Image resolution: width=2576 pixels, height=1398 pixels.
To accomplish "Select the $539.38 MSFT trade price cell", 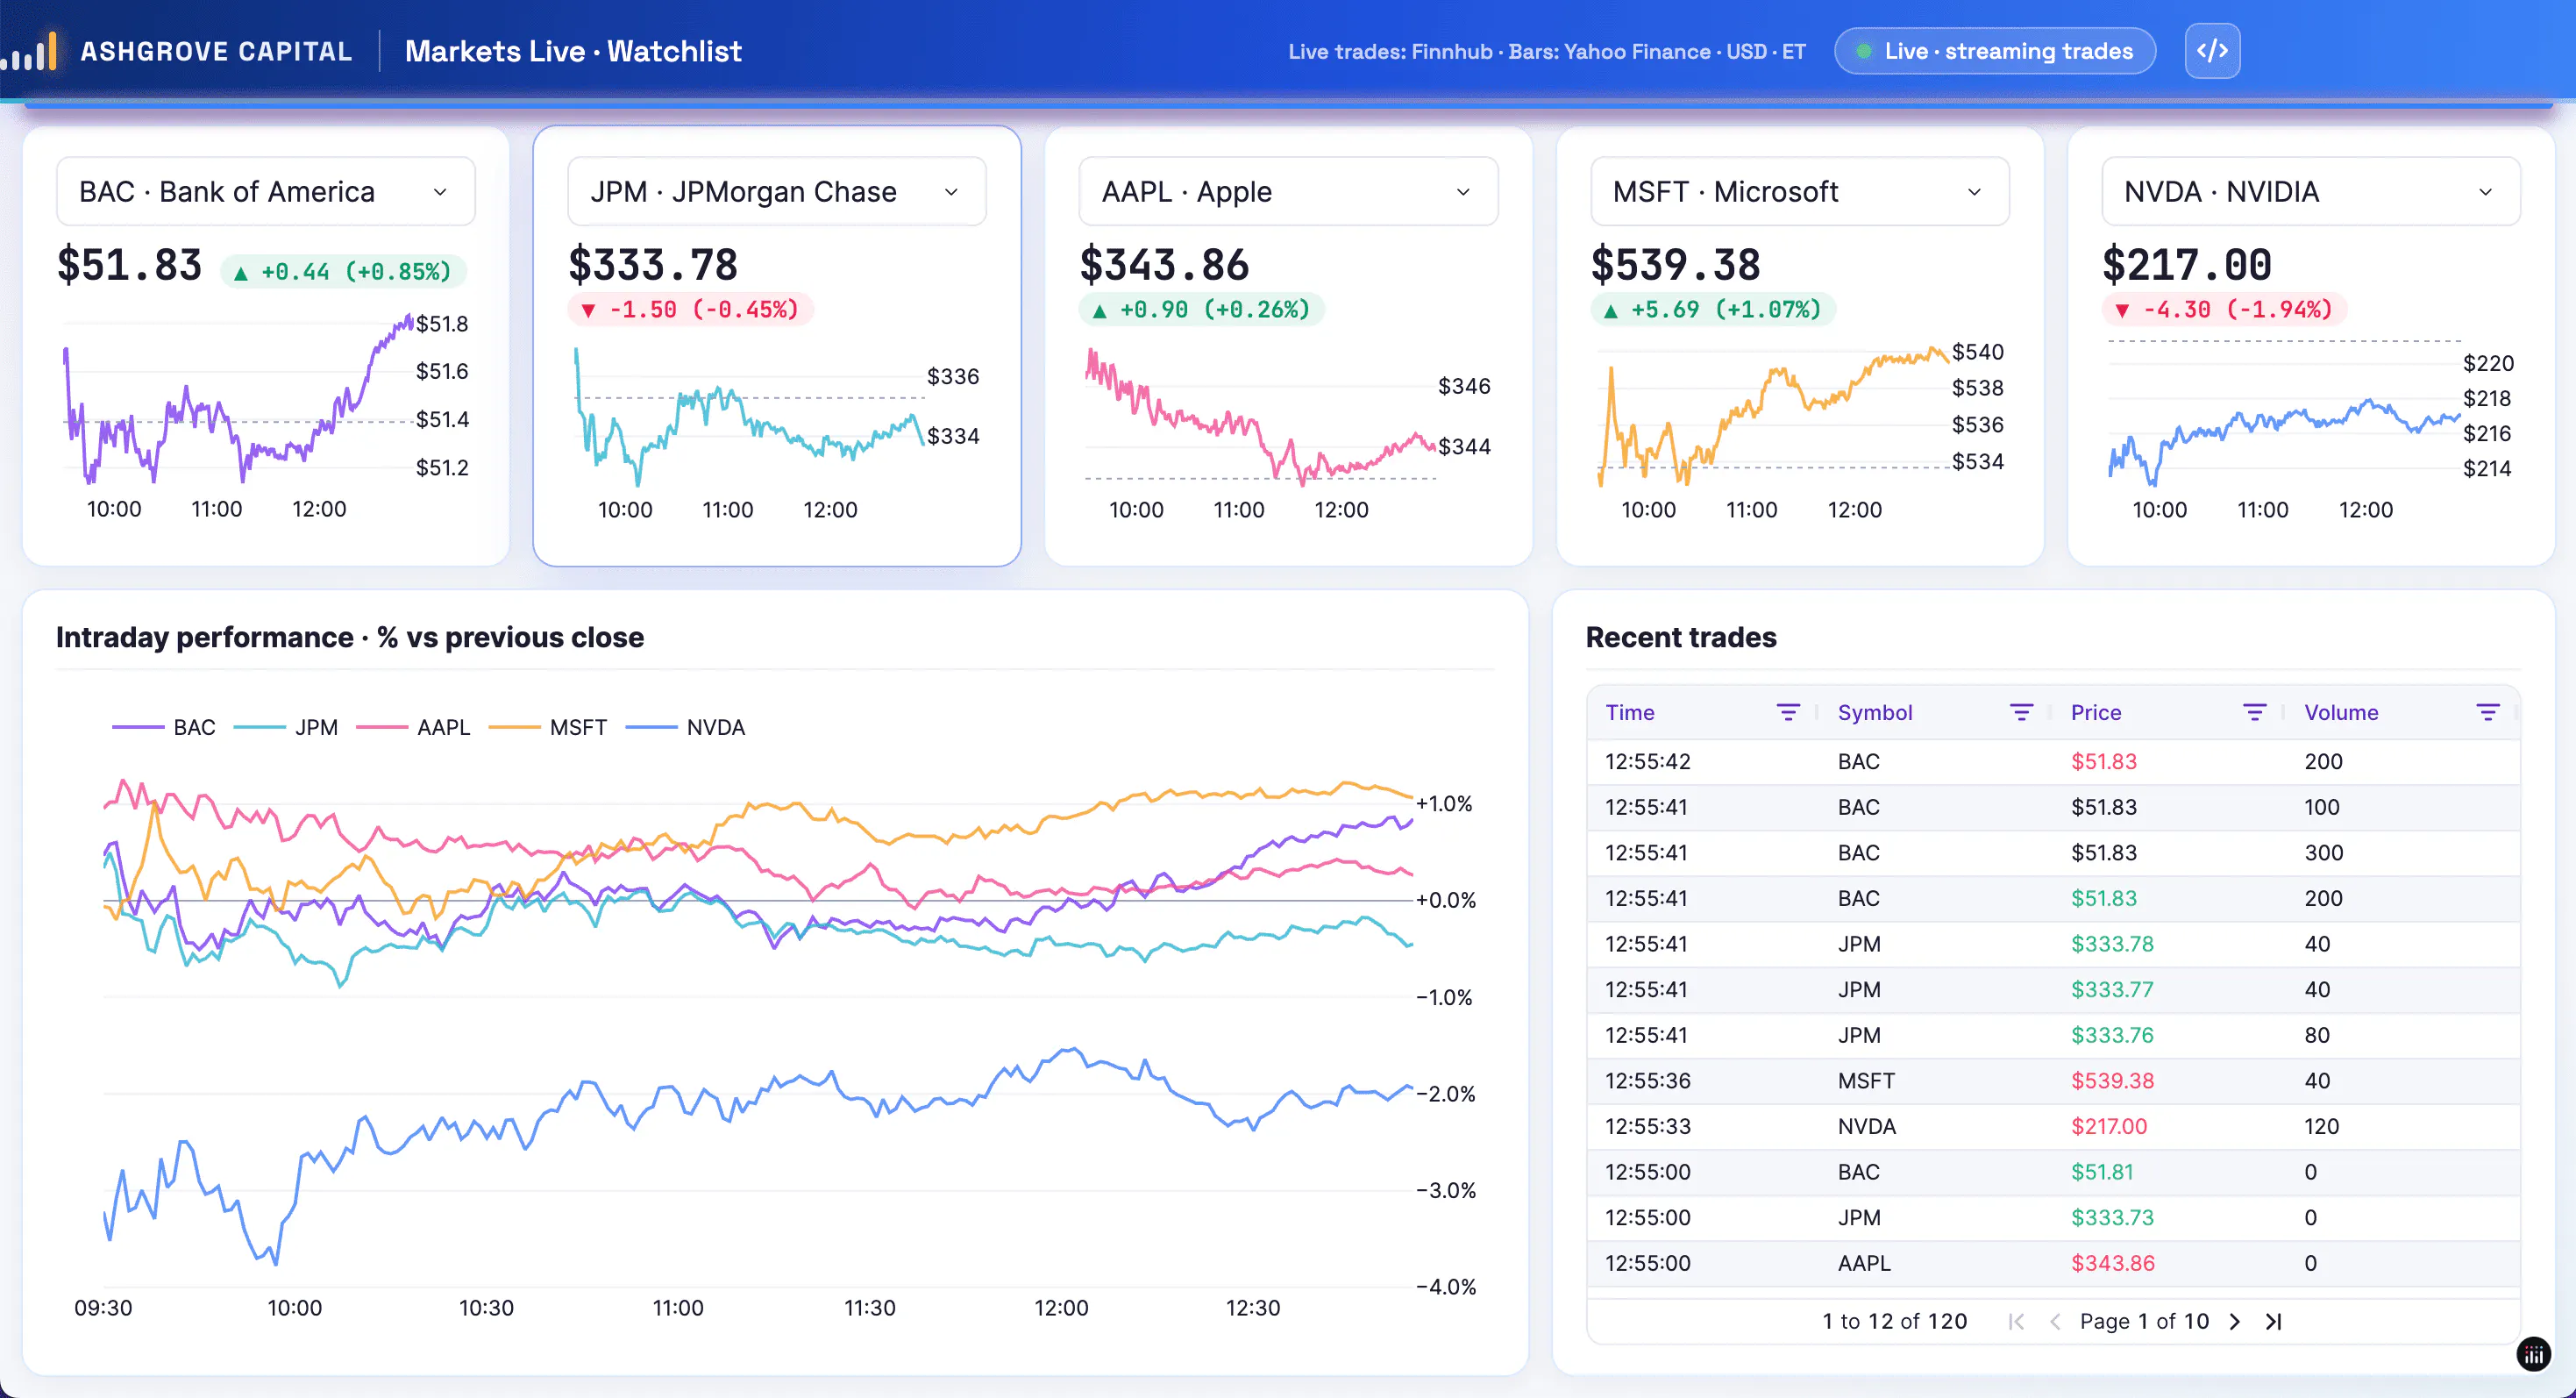I will tap(2111, 1080).
